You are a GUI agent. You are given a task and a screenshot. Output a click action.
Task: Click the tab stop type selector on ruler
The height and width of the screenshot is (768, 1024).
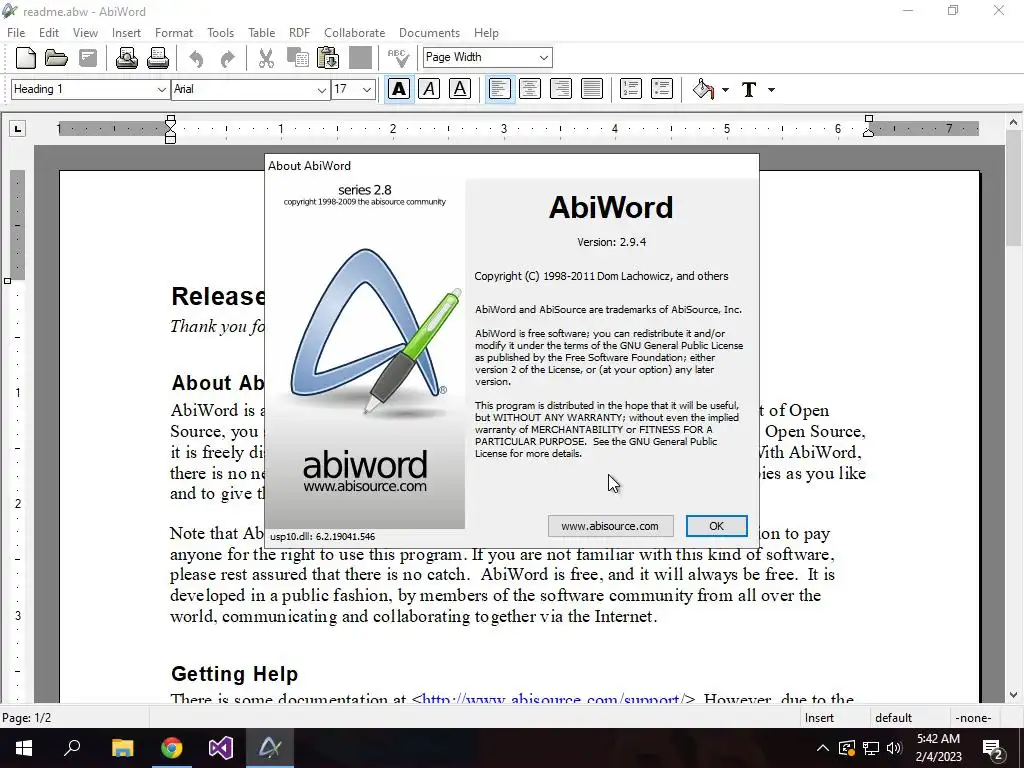[18, 129]
